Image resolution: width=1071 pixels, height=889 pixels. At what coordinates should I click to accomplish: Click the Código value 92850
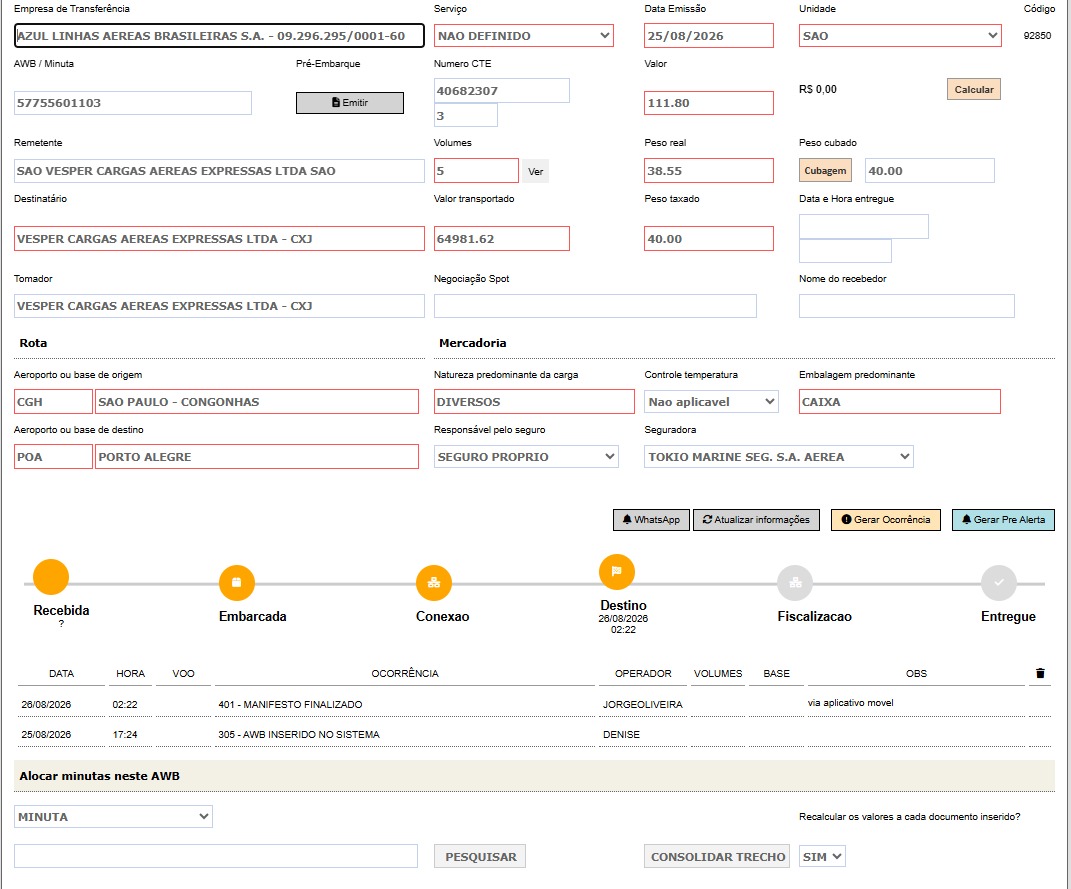1037,36
